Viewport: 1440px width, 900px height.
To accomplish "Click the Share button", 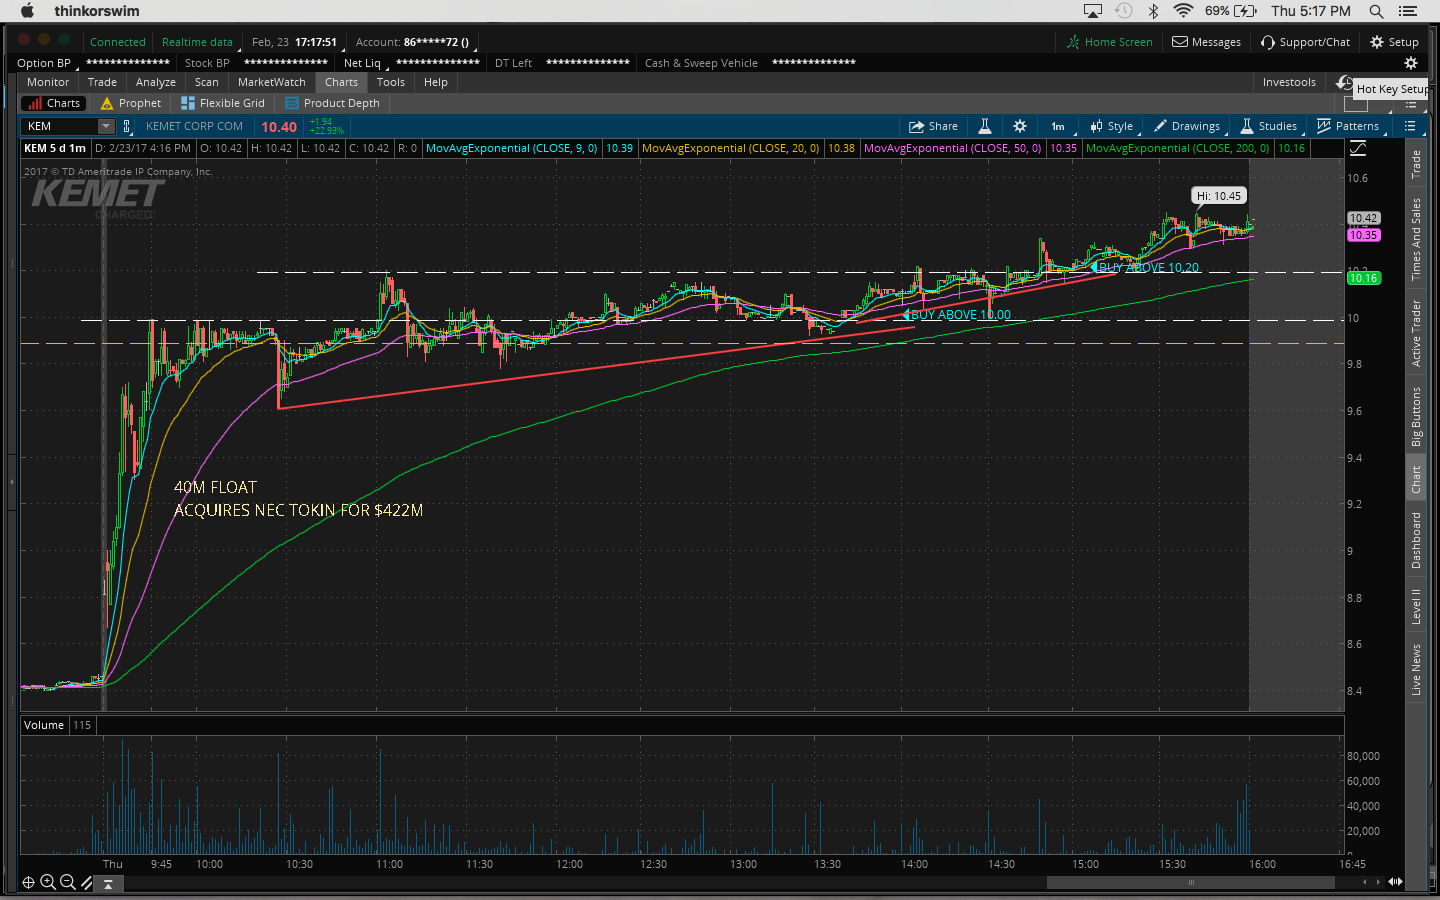I will (933, 126).
